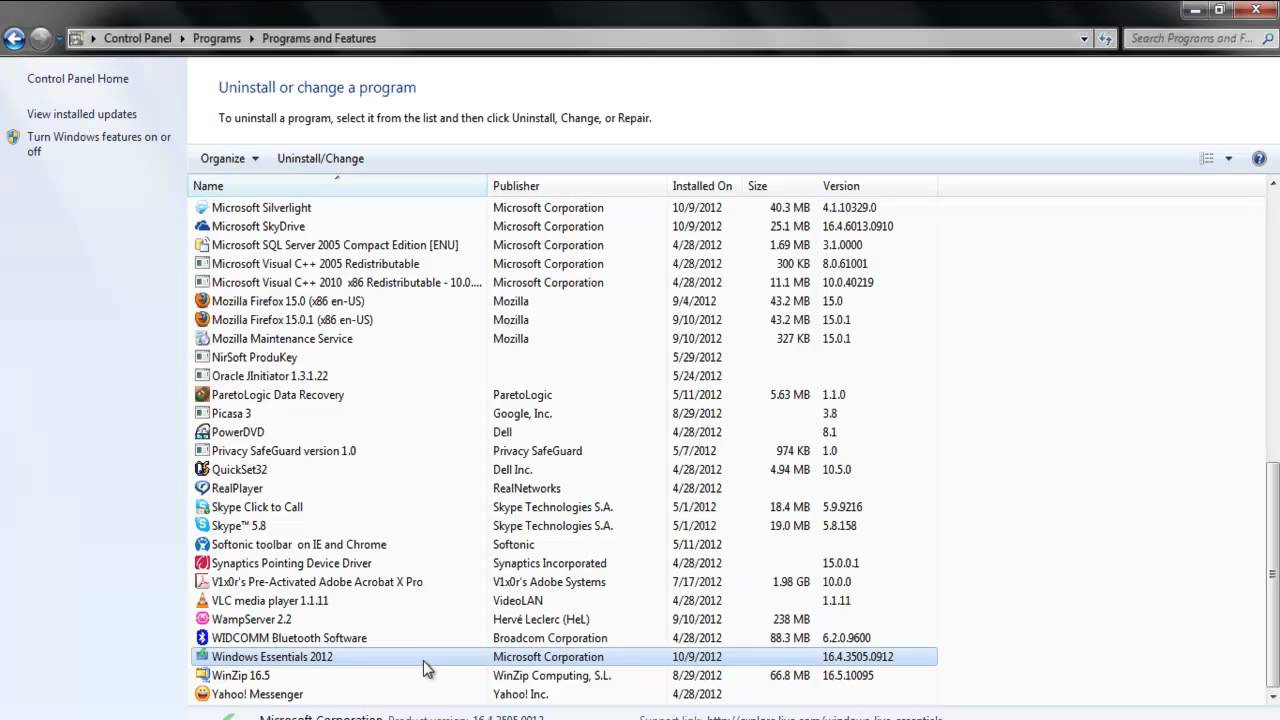Open help with the question mark icon

pos(1259,158)
